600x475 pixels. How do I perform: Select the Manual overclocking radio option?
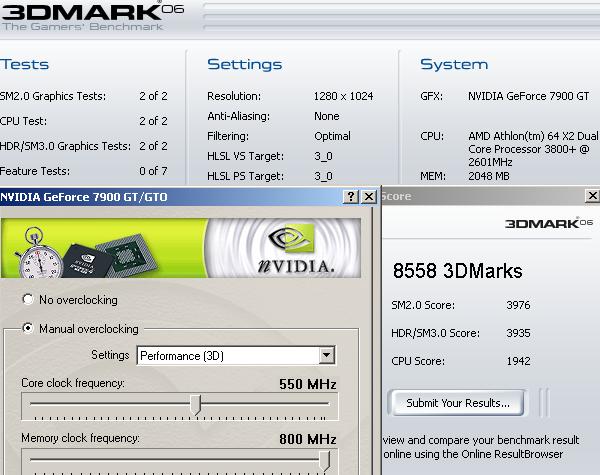coord(28,328)
